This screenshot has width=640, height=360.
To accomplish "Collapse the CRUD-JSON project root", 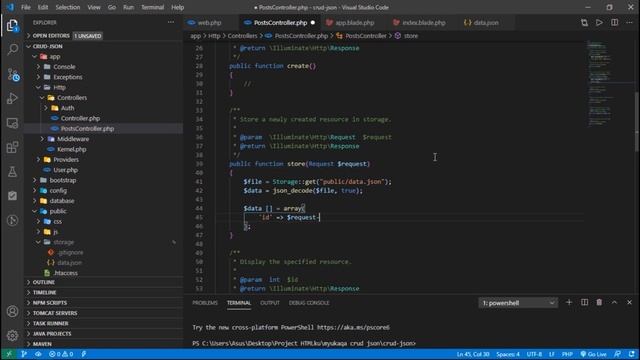I will 29,47.
